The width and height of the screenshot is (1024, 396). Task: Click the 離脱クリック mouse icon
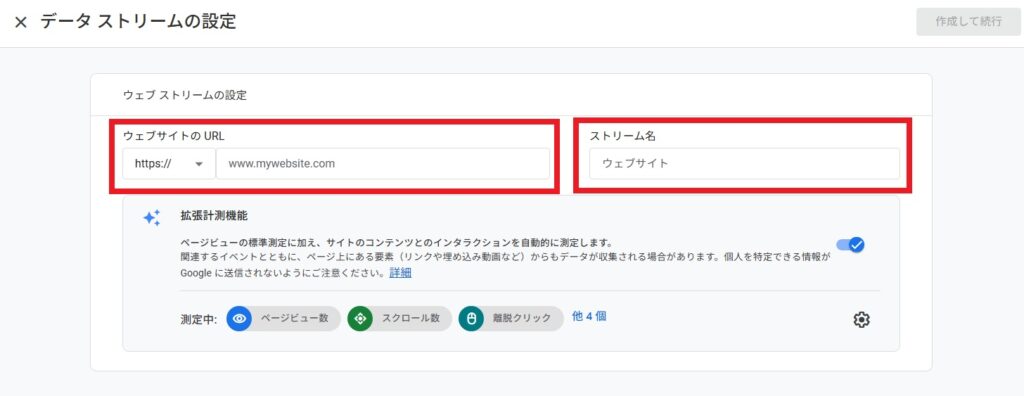click(471, 319)
